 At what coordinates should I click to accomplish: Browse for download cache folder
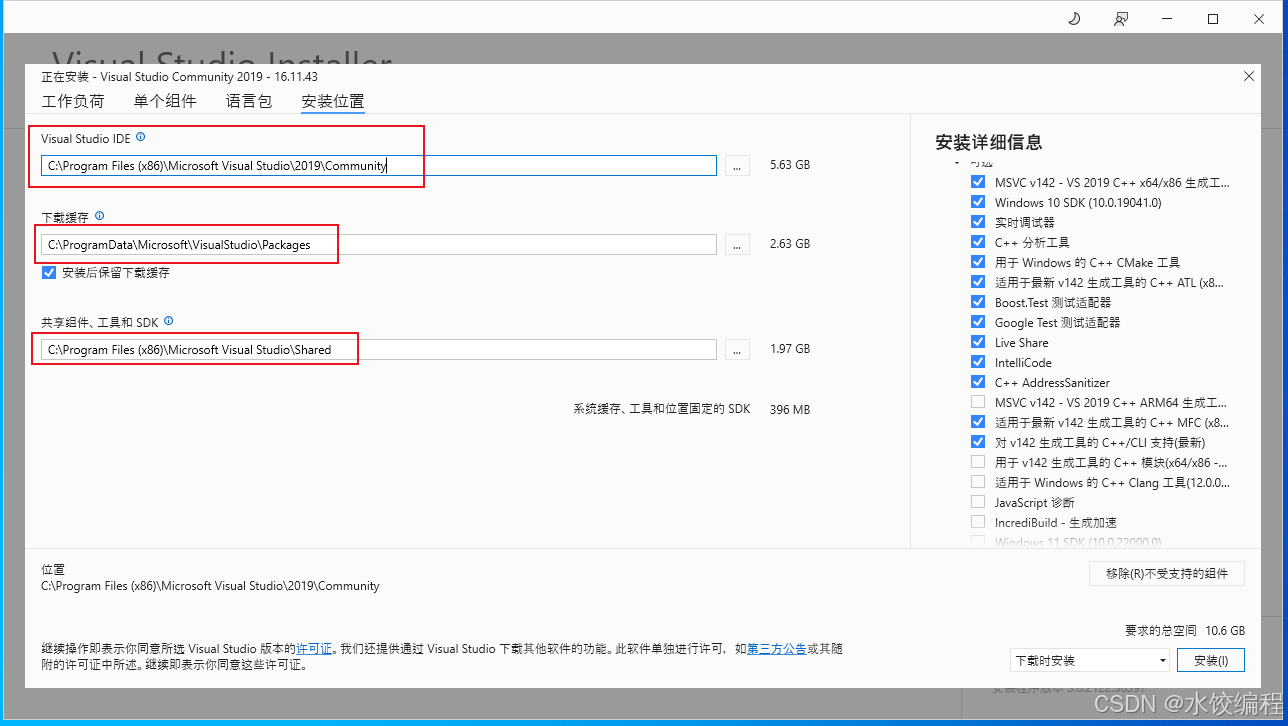point(737,244)
